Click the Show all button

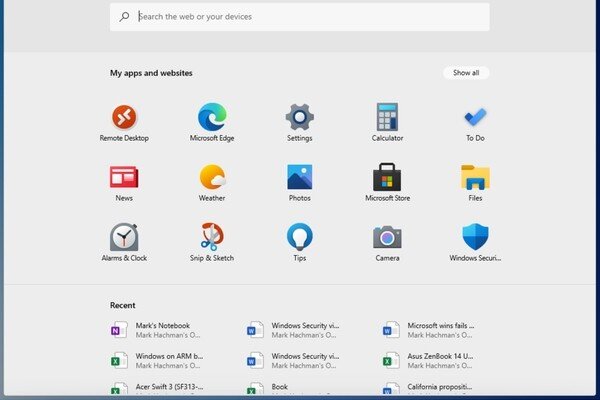click(x=466, y=73)
